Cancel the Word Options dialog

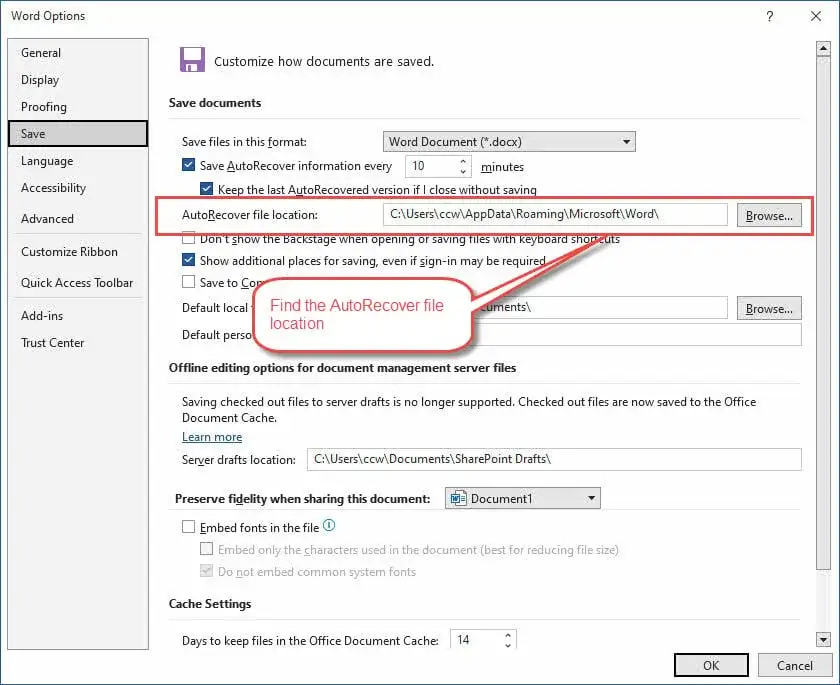point(794,665)
